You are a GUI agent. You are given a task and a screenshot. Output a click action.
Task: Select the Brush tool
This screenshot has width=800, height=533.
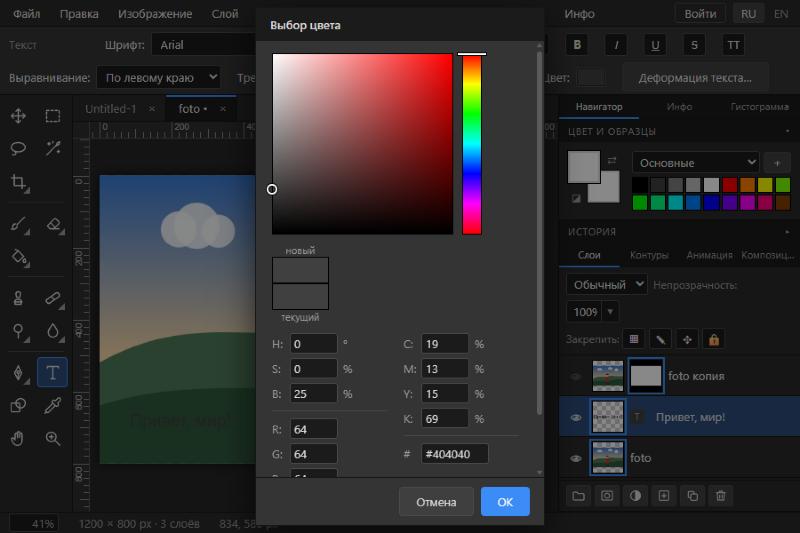click(x=18, y=224)
